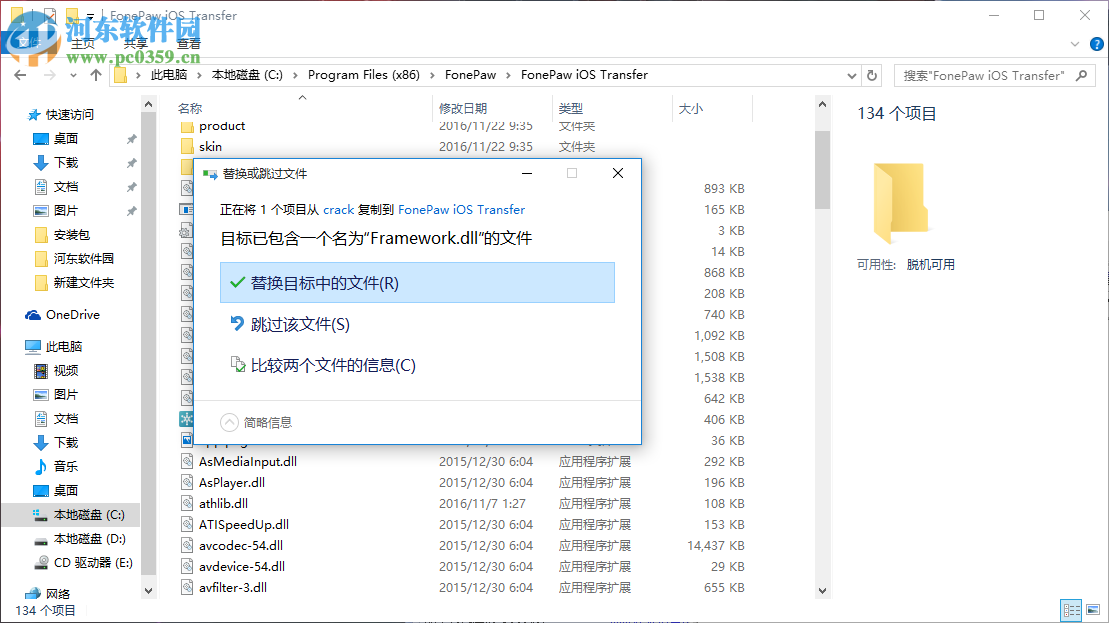The width and height of the screenshot is (1109, 623).
Task: Unpin 桌面 from quick access
Action: pyautogui.click(x=130, y=137)
